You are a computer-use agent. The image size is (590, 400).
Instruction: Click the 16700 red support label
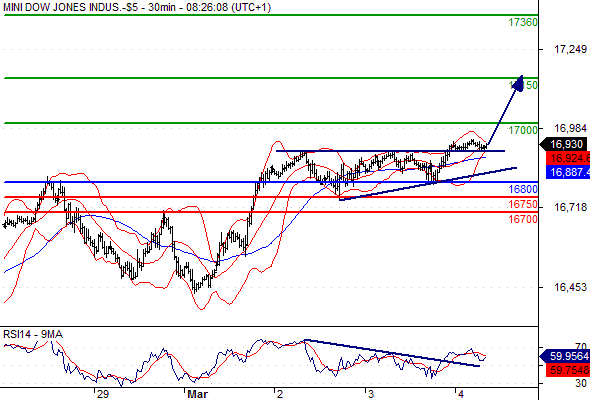(x=523, y=219)
